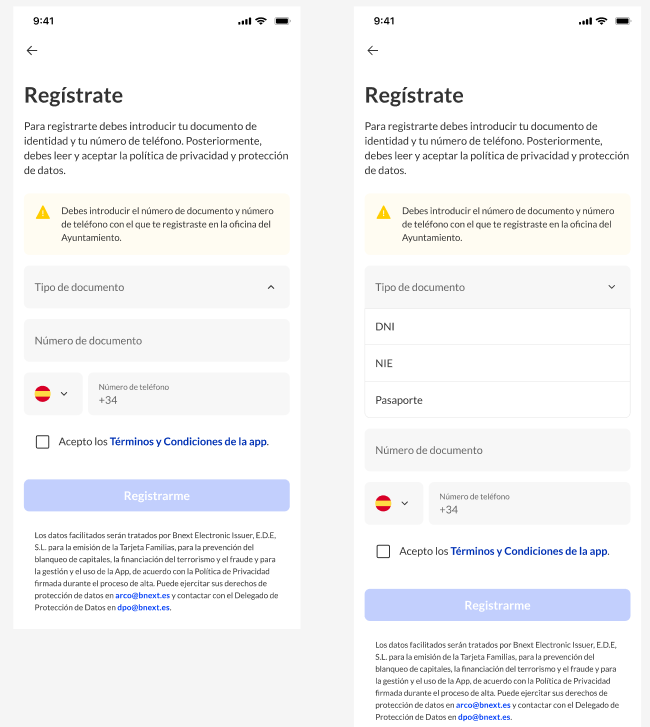Open the arco@bnext.es email link on left screen
The height and width of the screenshot is (727, 650).
click(x=143, y=595)
